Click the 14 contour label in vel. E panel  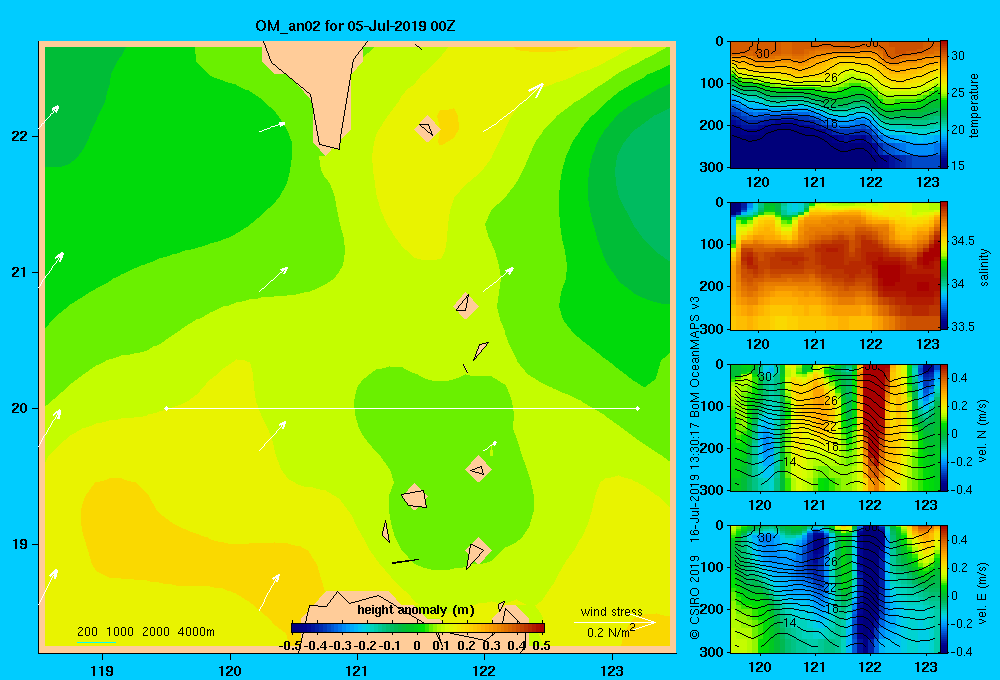click(x=790, y=623)
